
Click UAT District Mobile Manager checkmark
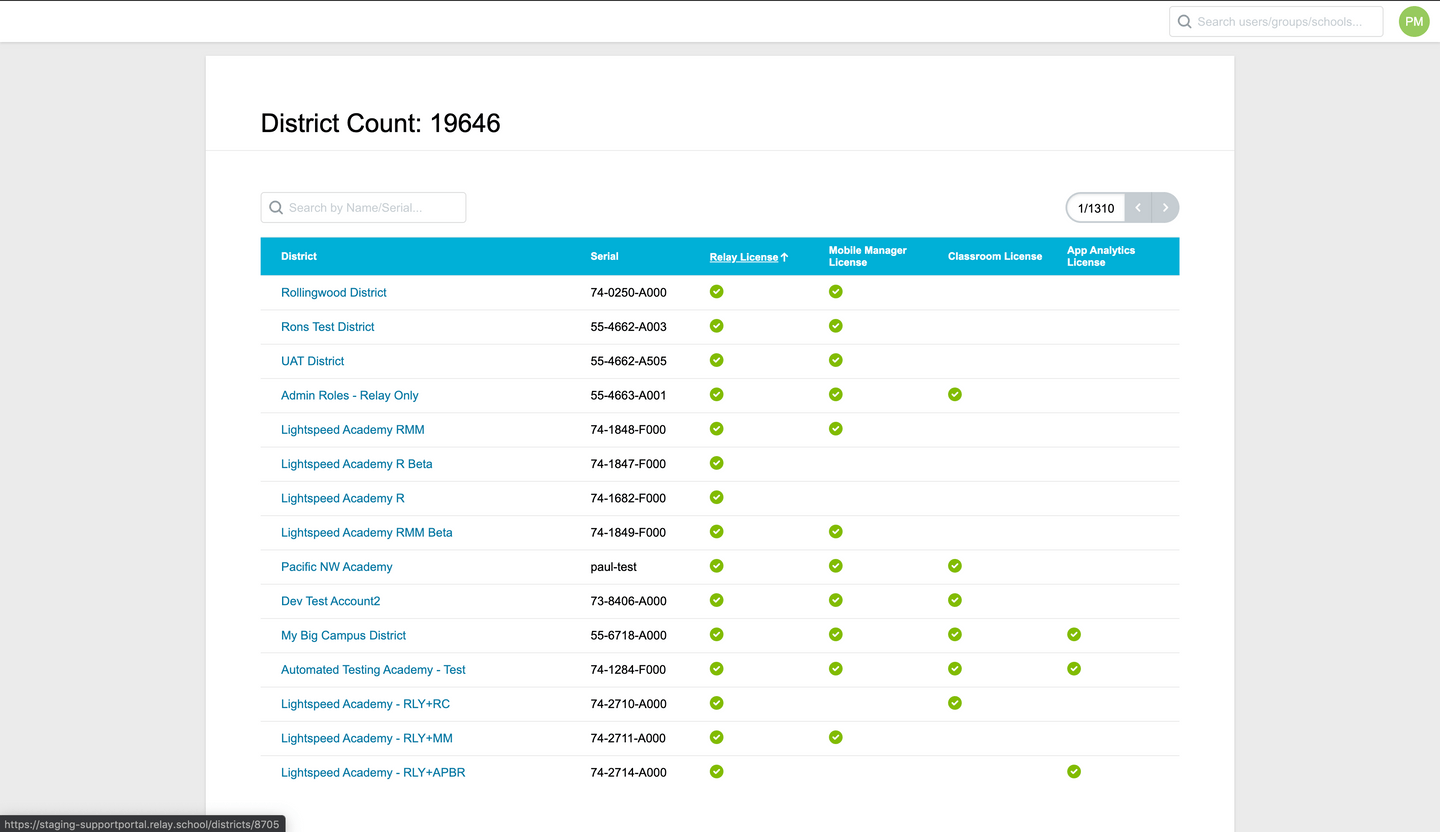[835, 360]
